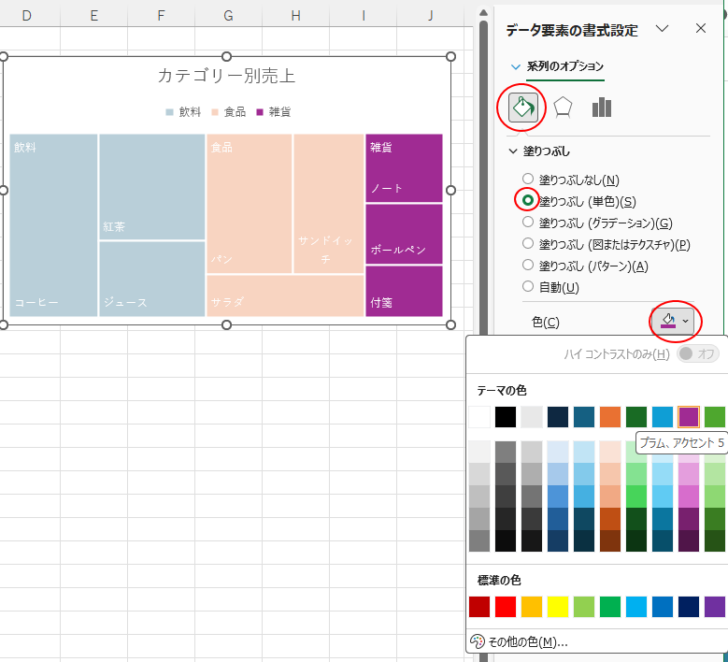The image size is (728, 662).
Task: Select 塗りつぶし (グラデーション)(G) radio button
Action: pos(528,222)
